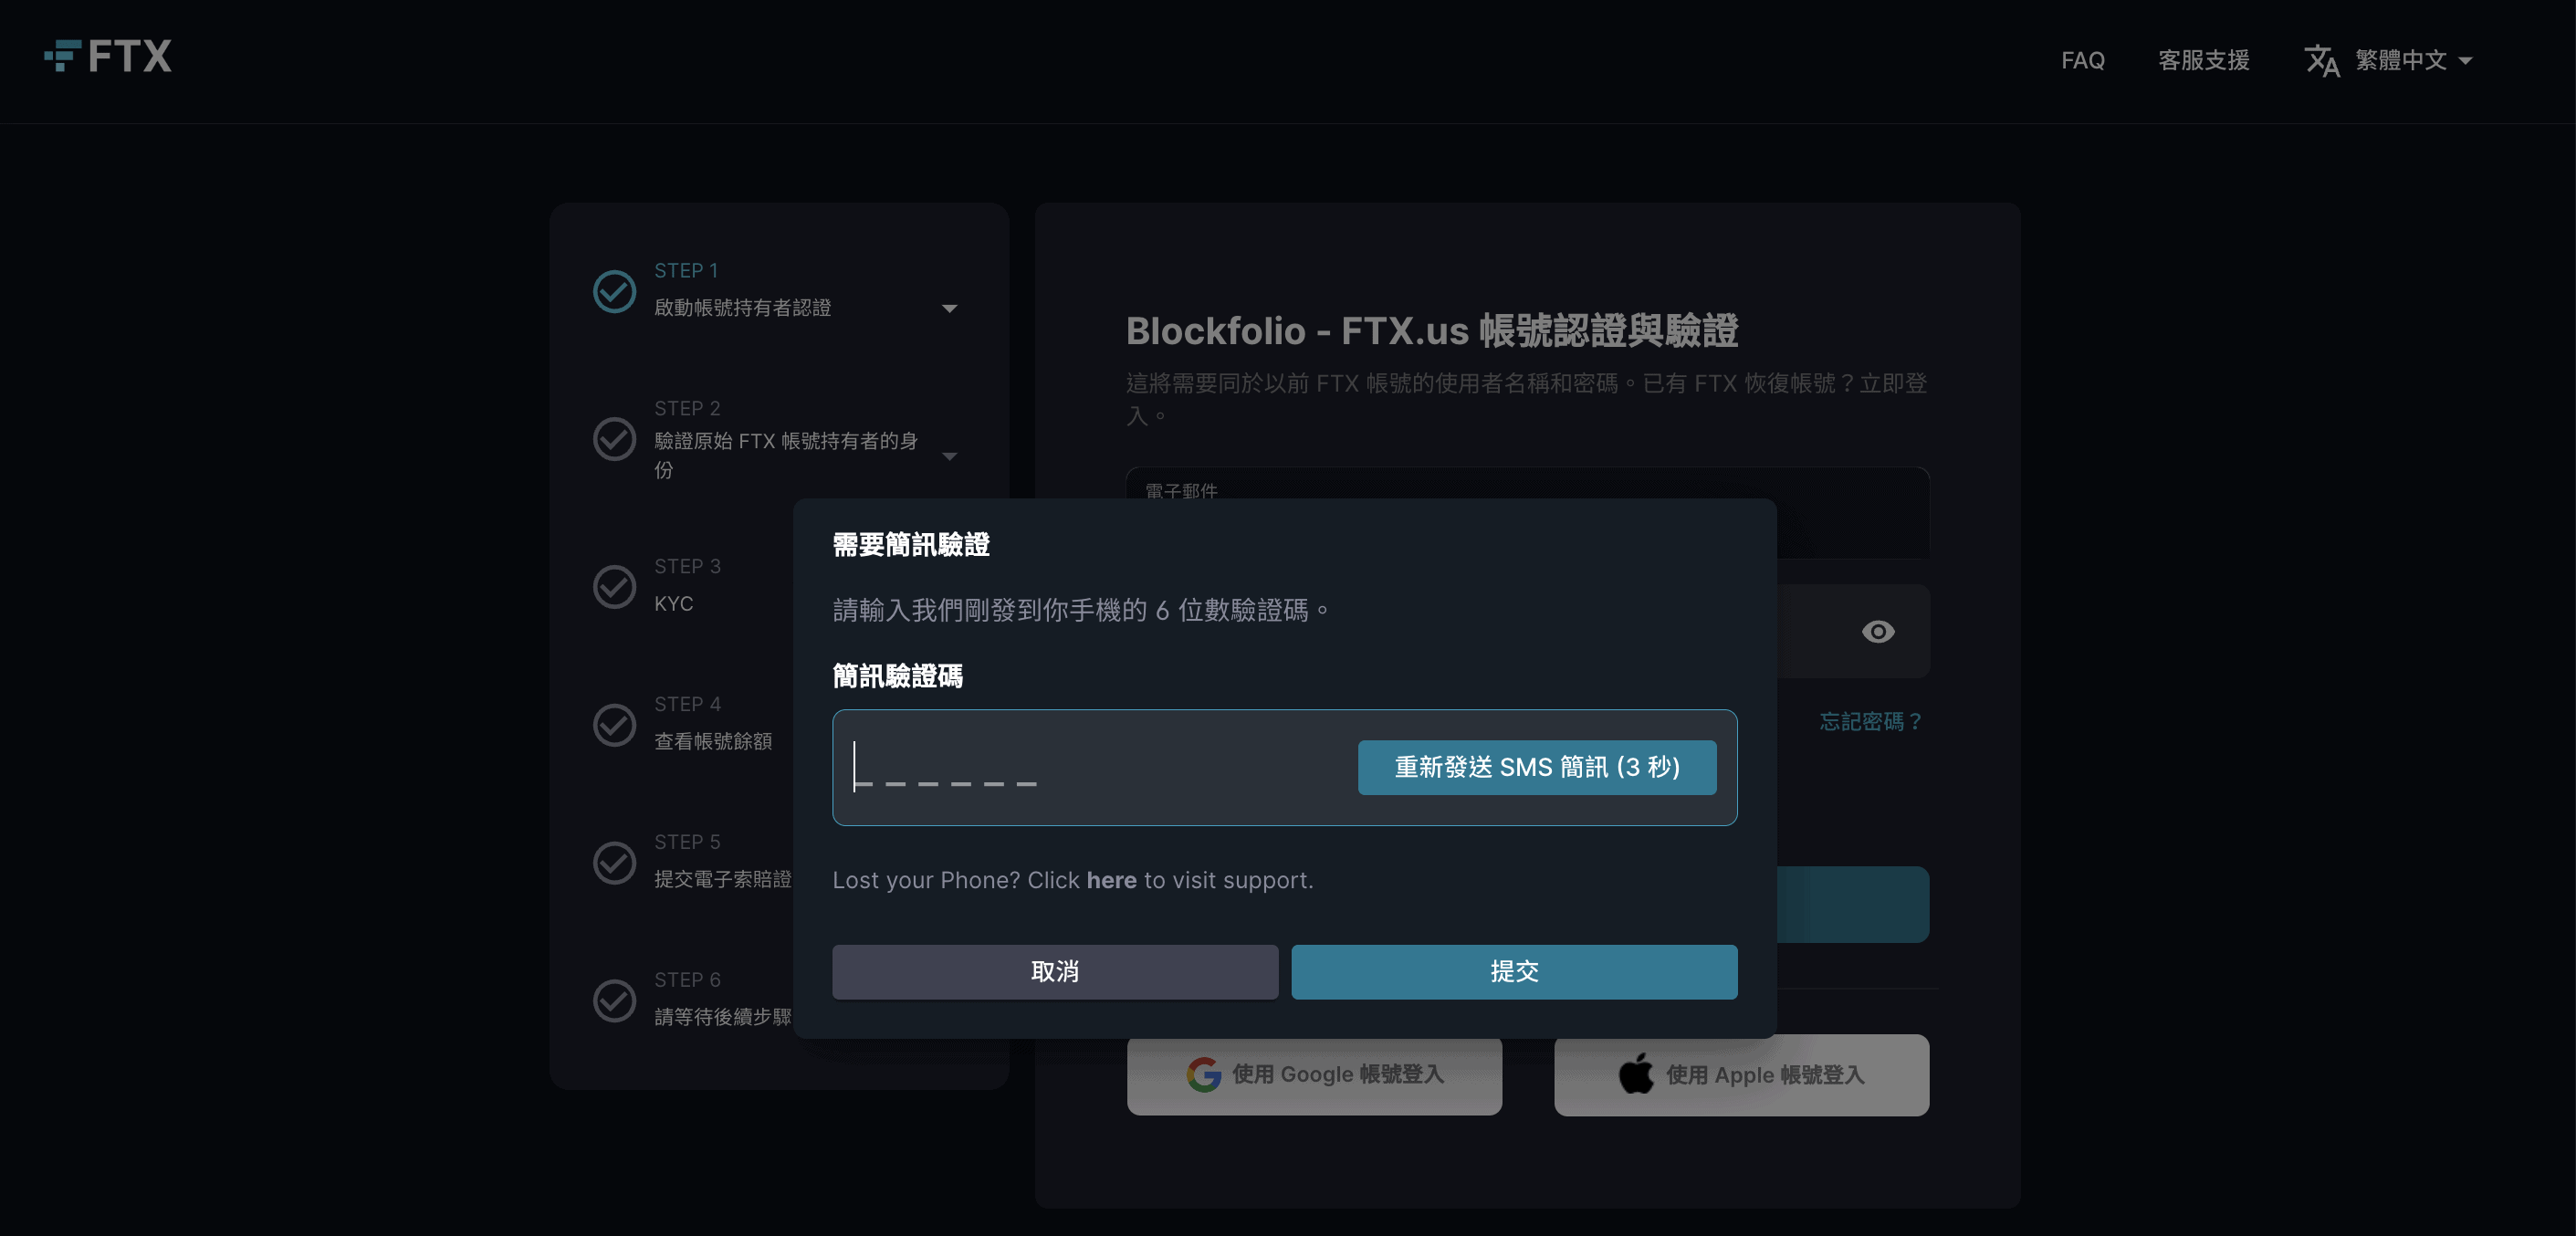
Task: Click the FTX logo
Action: (108, 56)
